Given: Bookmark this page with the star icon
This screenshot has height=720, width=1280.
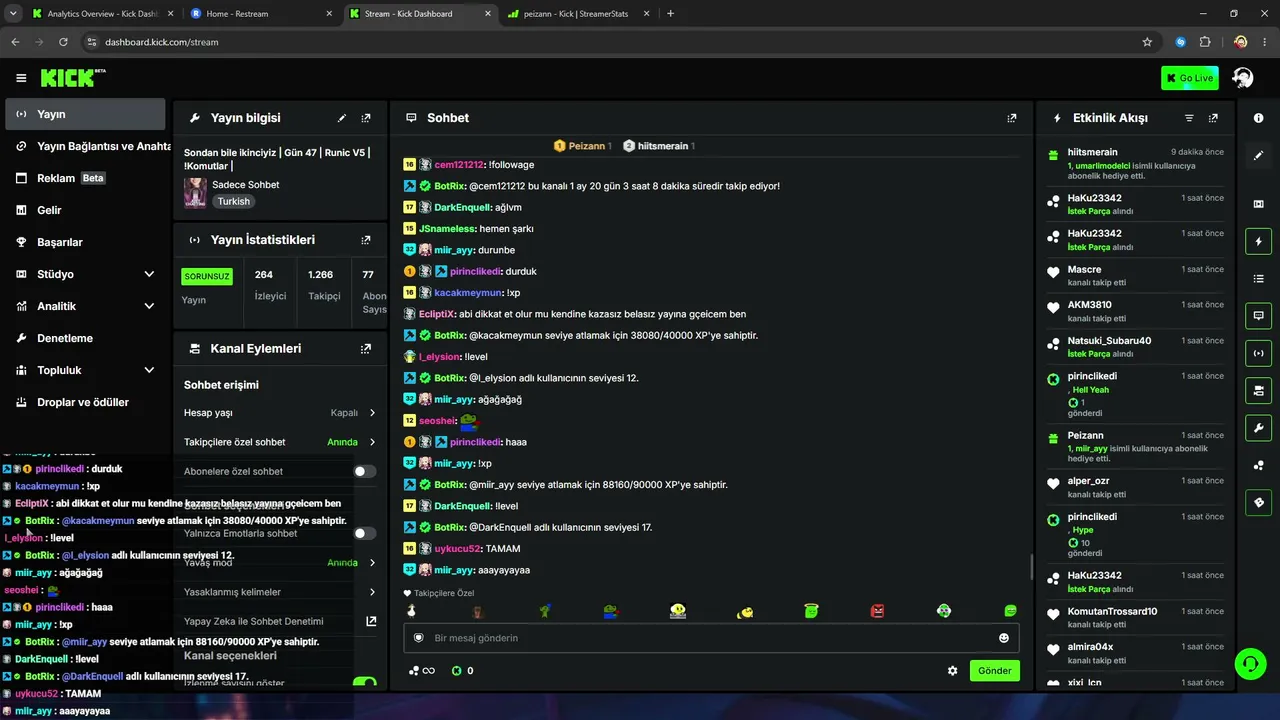Looking at the screenshot, I should (x=1147, y=42).
